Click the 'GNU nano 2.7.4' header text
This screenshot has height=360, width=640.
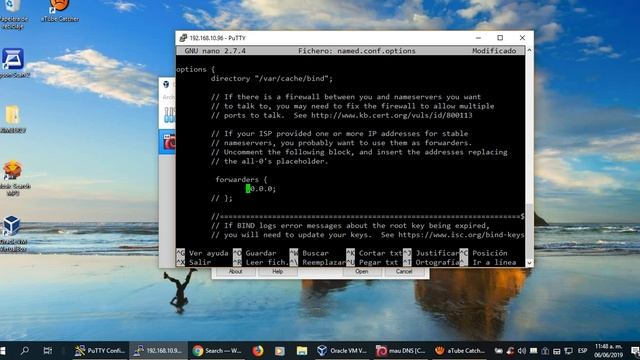coord(215,51)
